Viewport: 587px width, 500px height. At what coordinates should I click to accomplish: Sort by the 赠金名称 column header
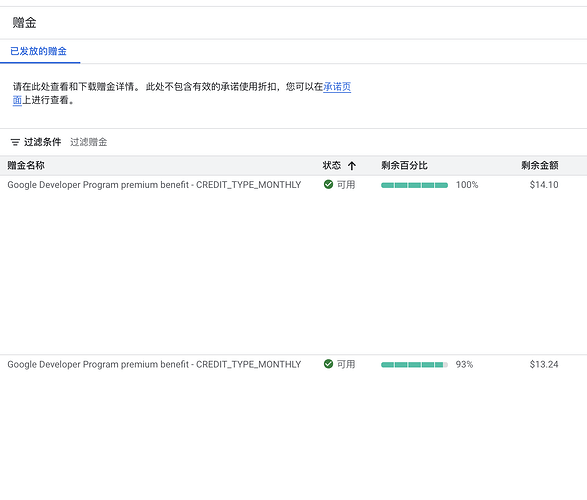[x=26, y=165]
